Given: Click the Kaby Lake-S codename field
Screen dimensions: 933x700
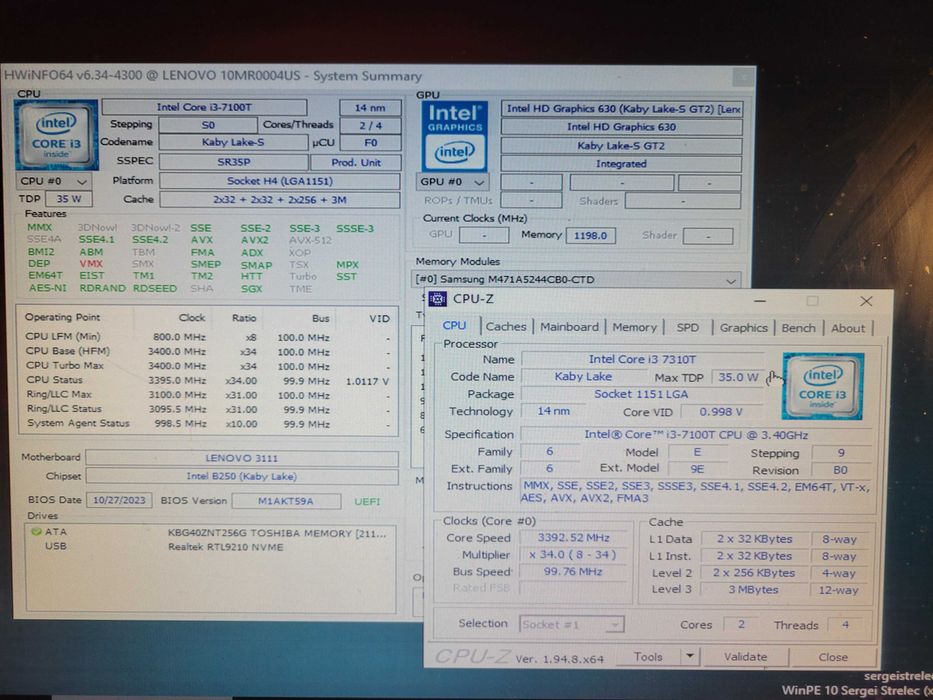Looking at the screenshot, I should (233, 142).
